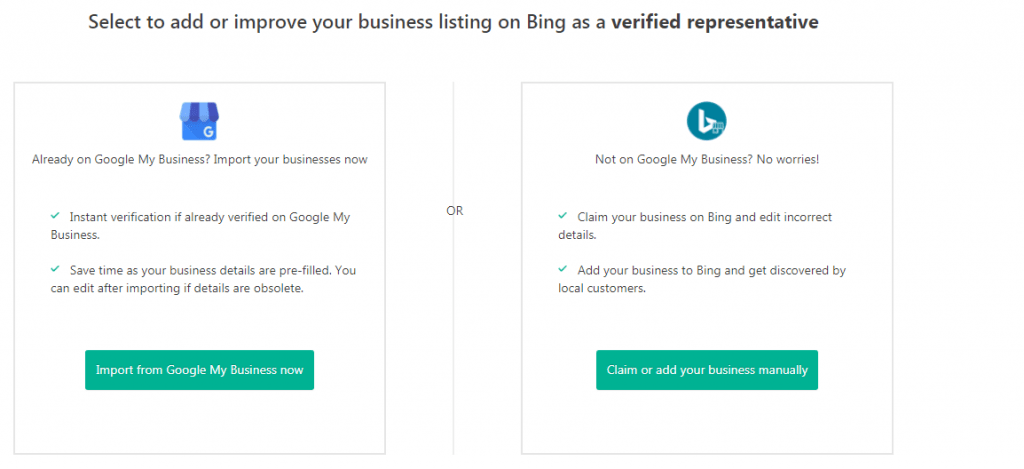Click the OR separator label
The width and height of the screenshot is (1024, 469).
(x=455, y=212)
